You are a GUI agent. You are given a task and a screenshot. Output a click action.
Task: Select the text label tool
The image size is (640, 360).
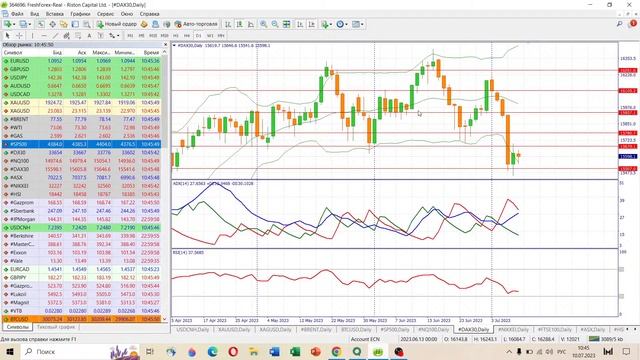tap(100, 36)
